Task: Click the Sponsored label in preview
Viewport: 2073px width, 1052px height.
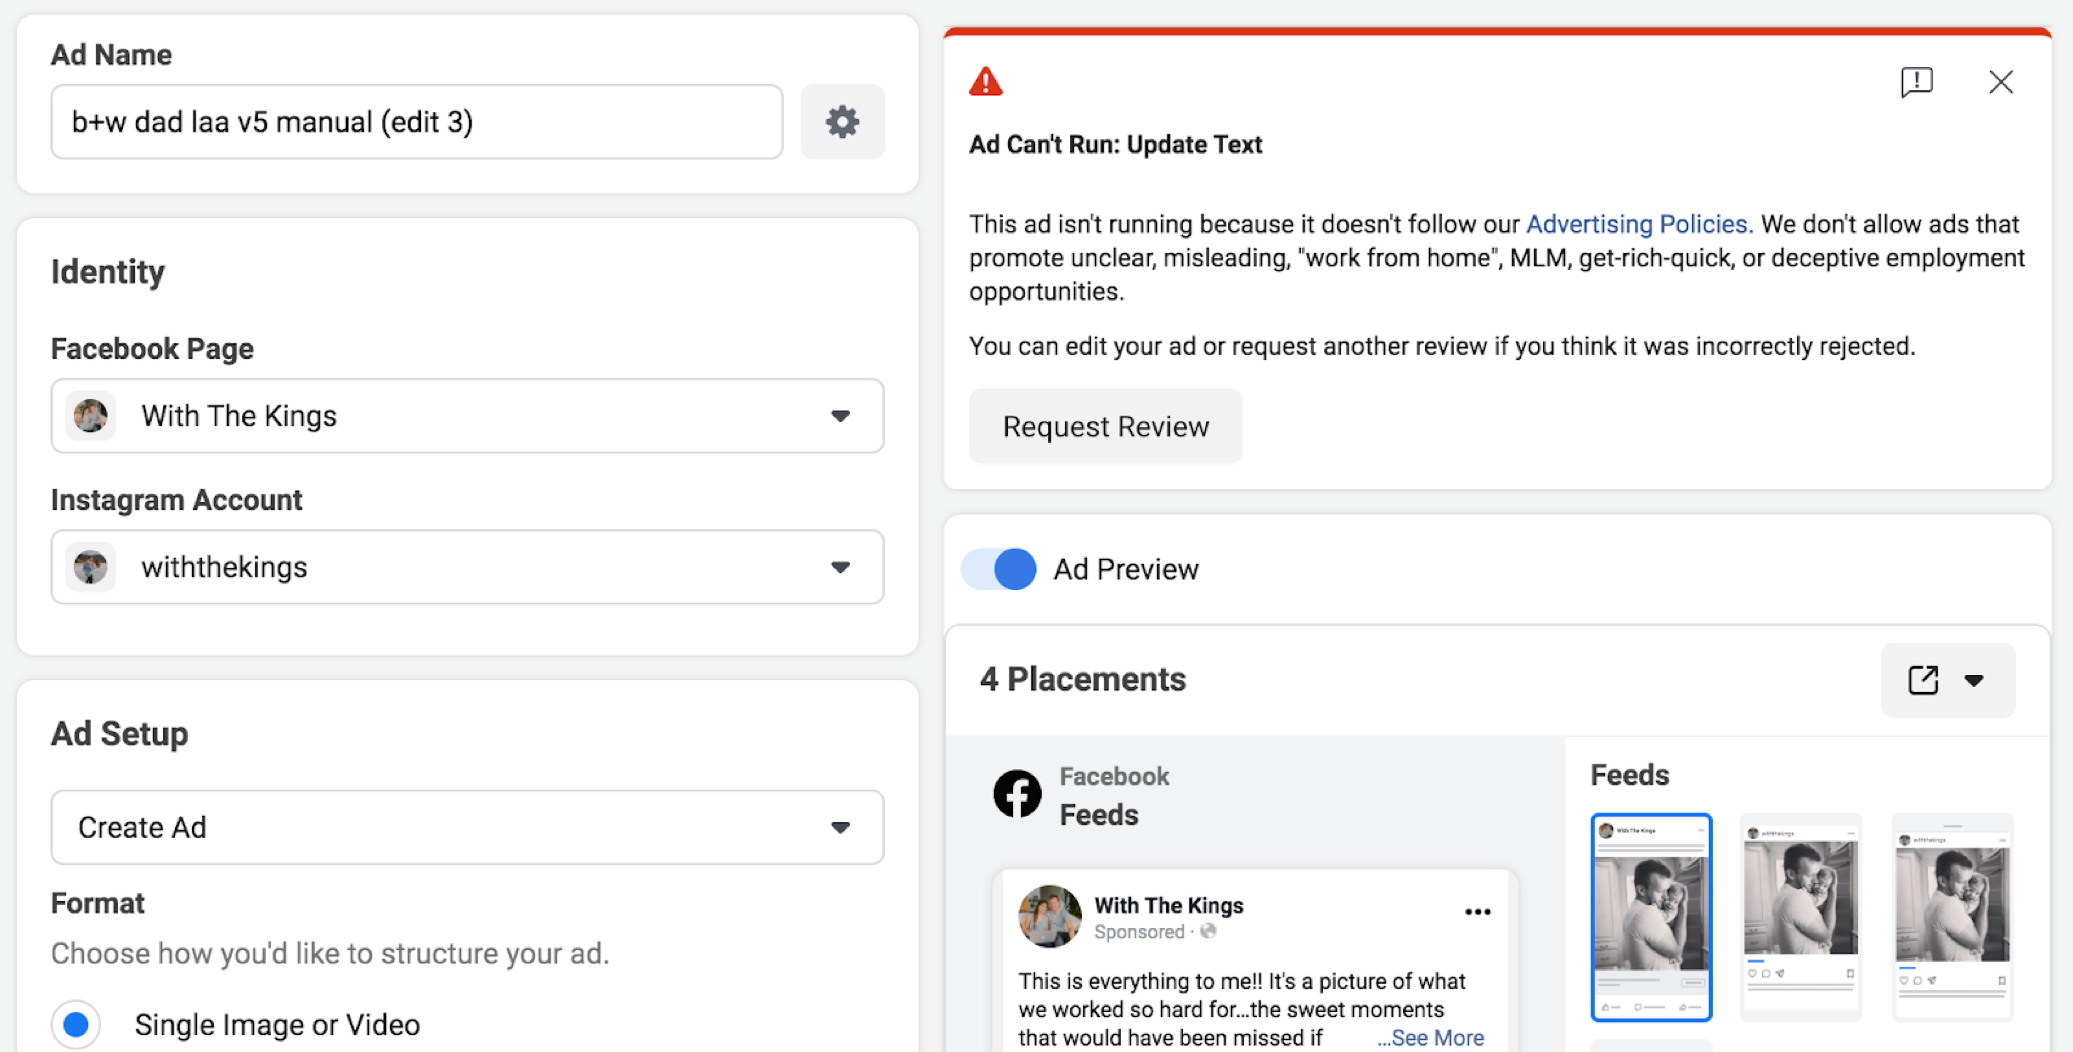Action: coord(1139,932)
